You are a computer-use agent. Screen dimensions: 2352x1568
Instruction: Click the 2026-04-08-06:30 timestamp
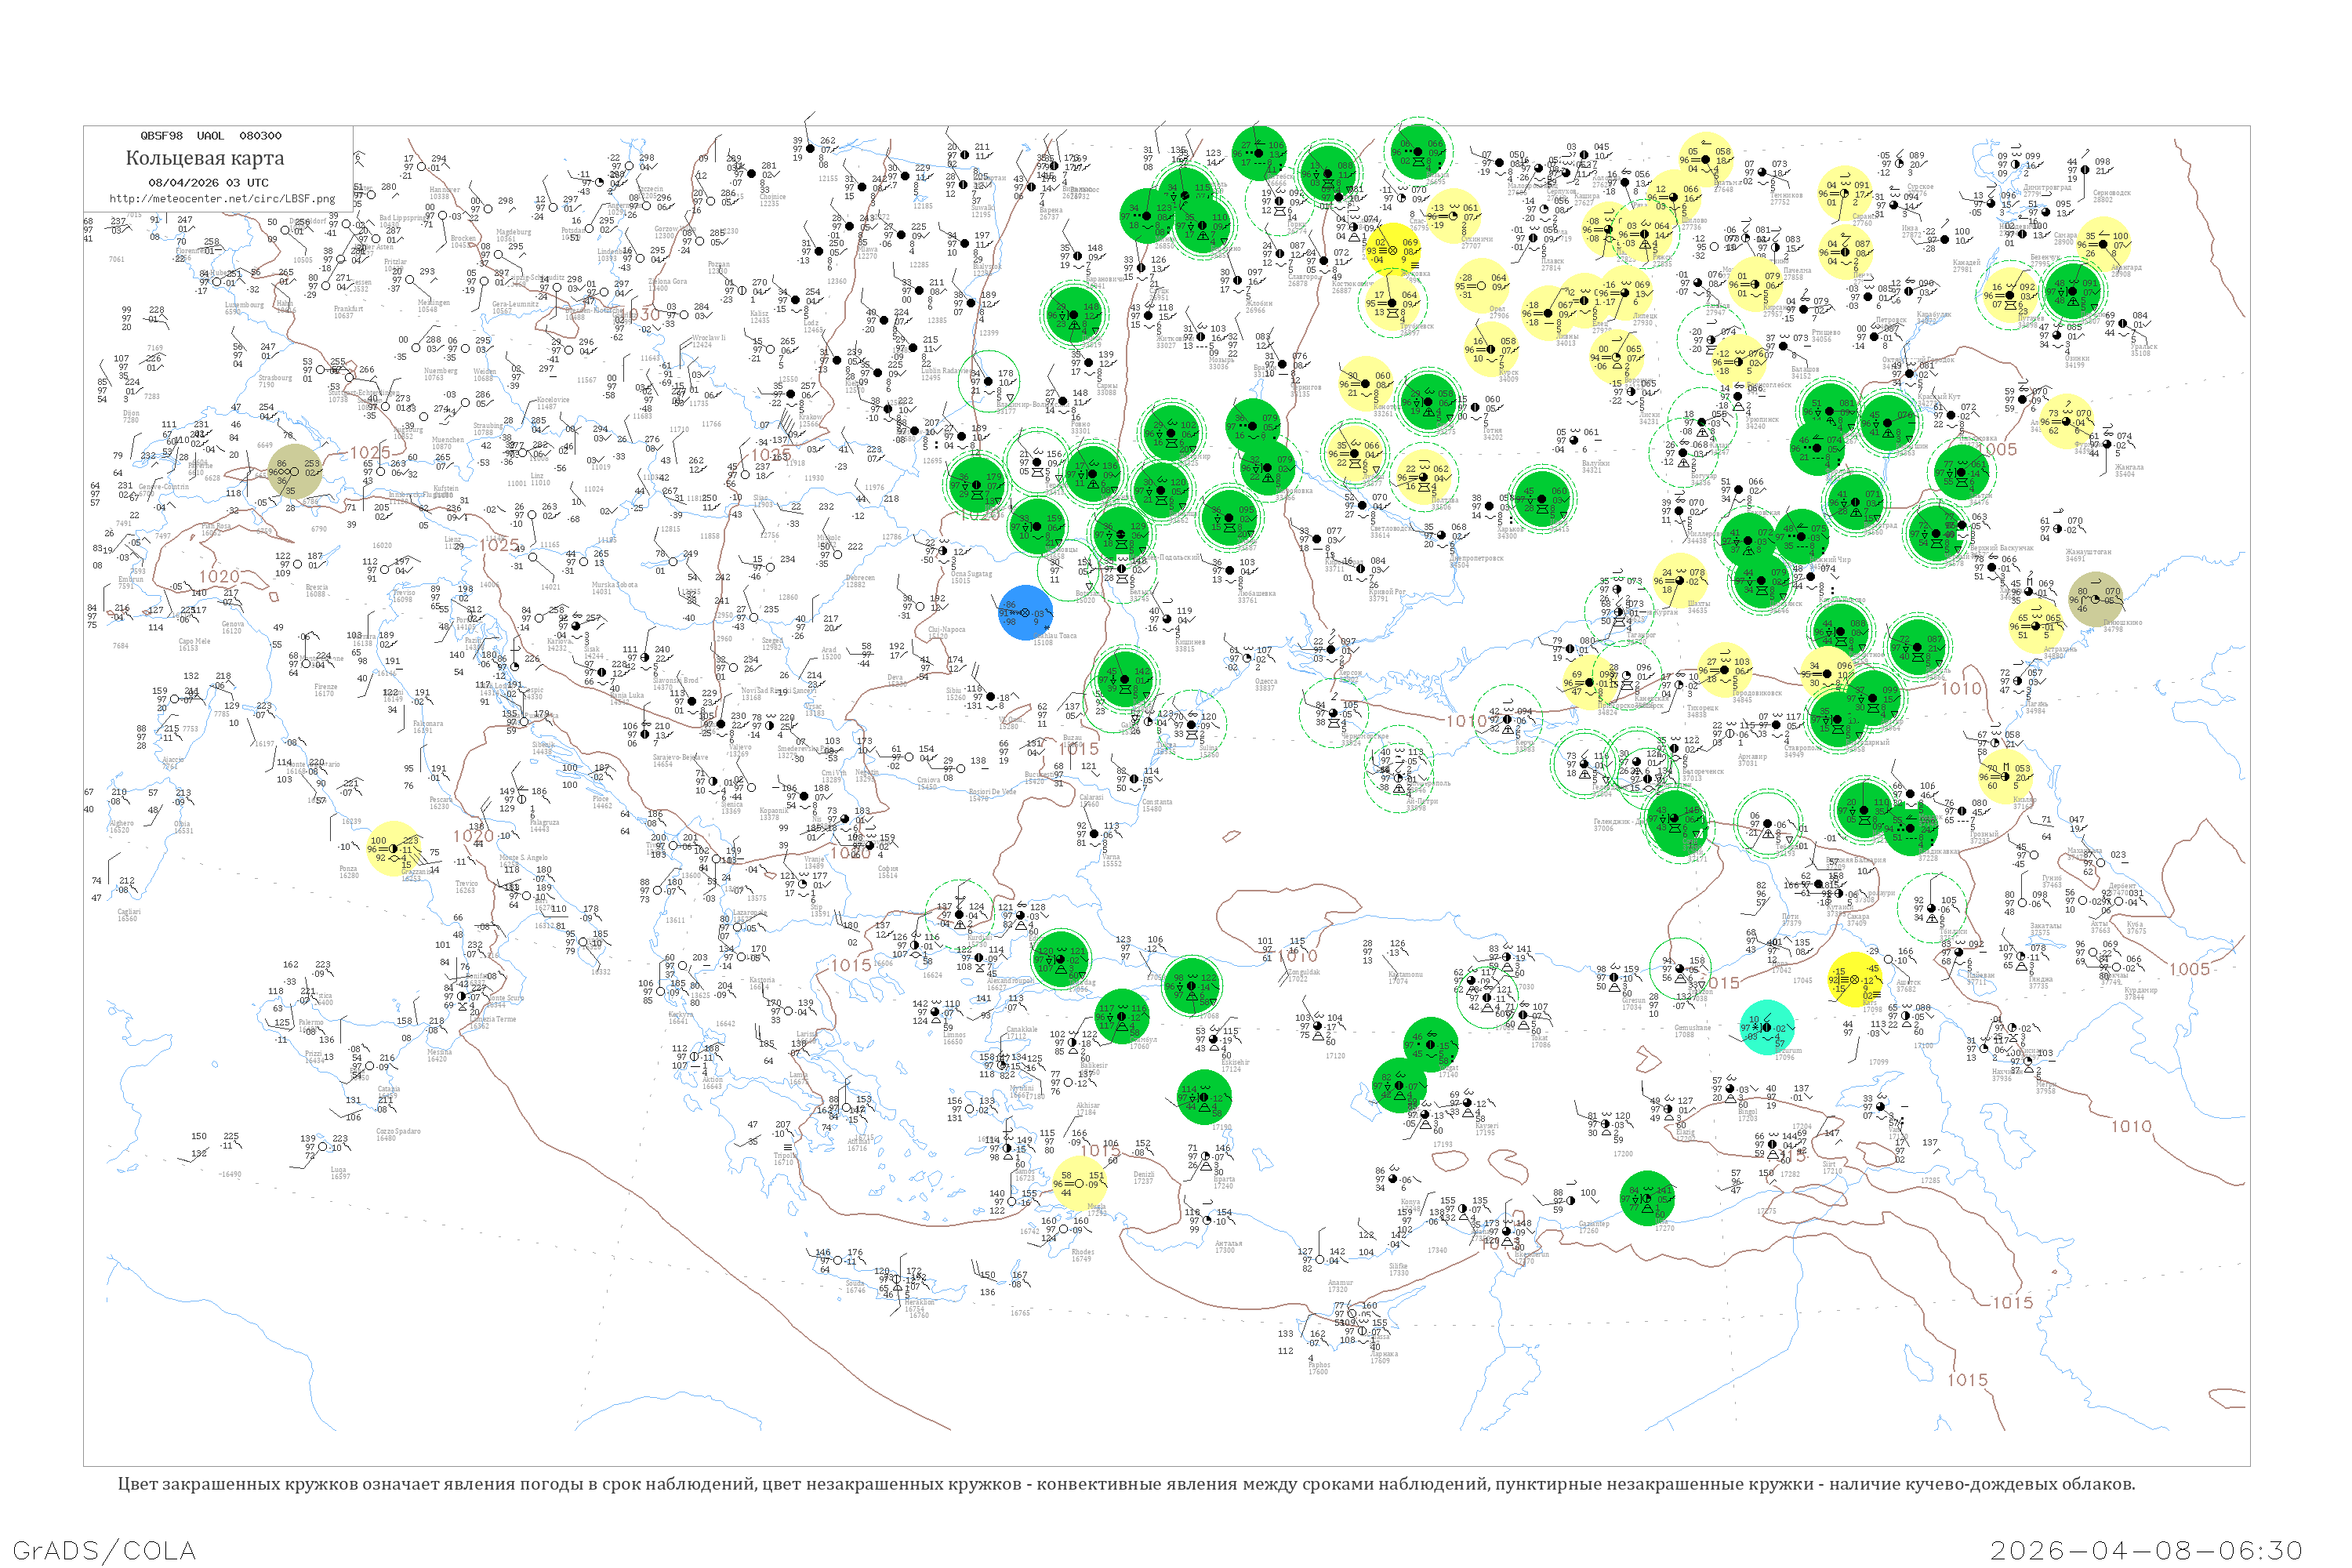coord(2146,1549)
